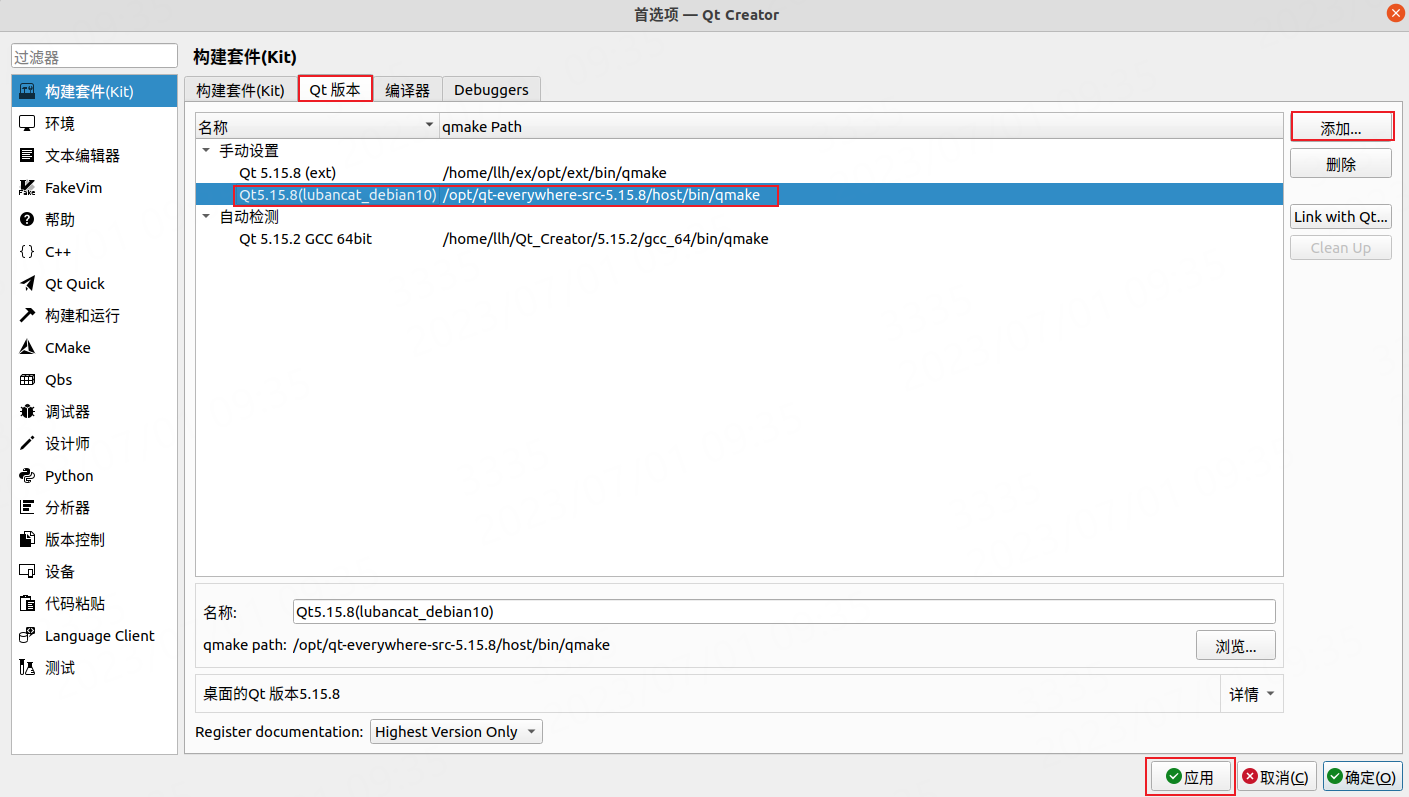Click the 名称 column sort arrow
Viewport: 1409px width, 797px height.
click(x=430, y=126)
